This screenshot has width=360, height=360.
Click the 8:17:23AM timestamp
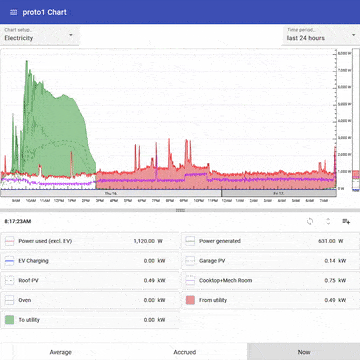(x=18, y=221)
